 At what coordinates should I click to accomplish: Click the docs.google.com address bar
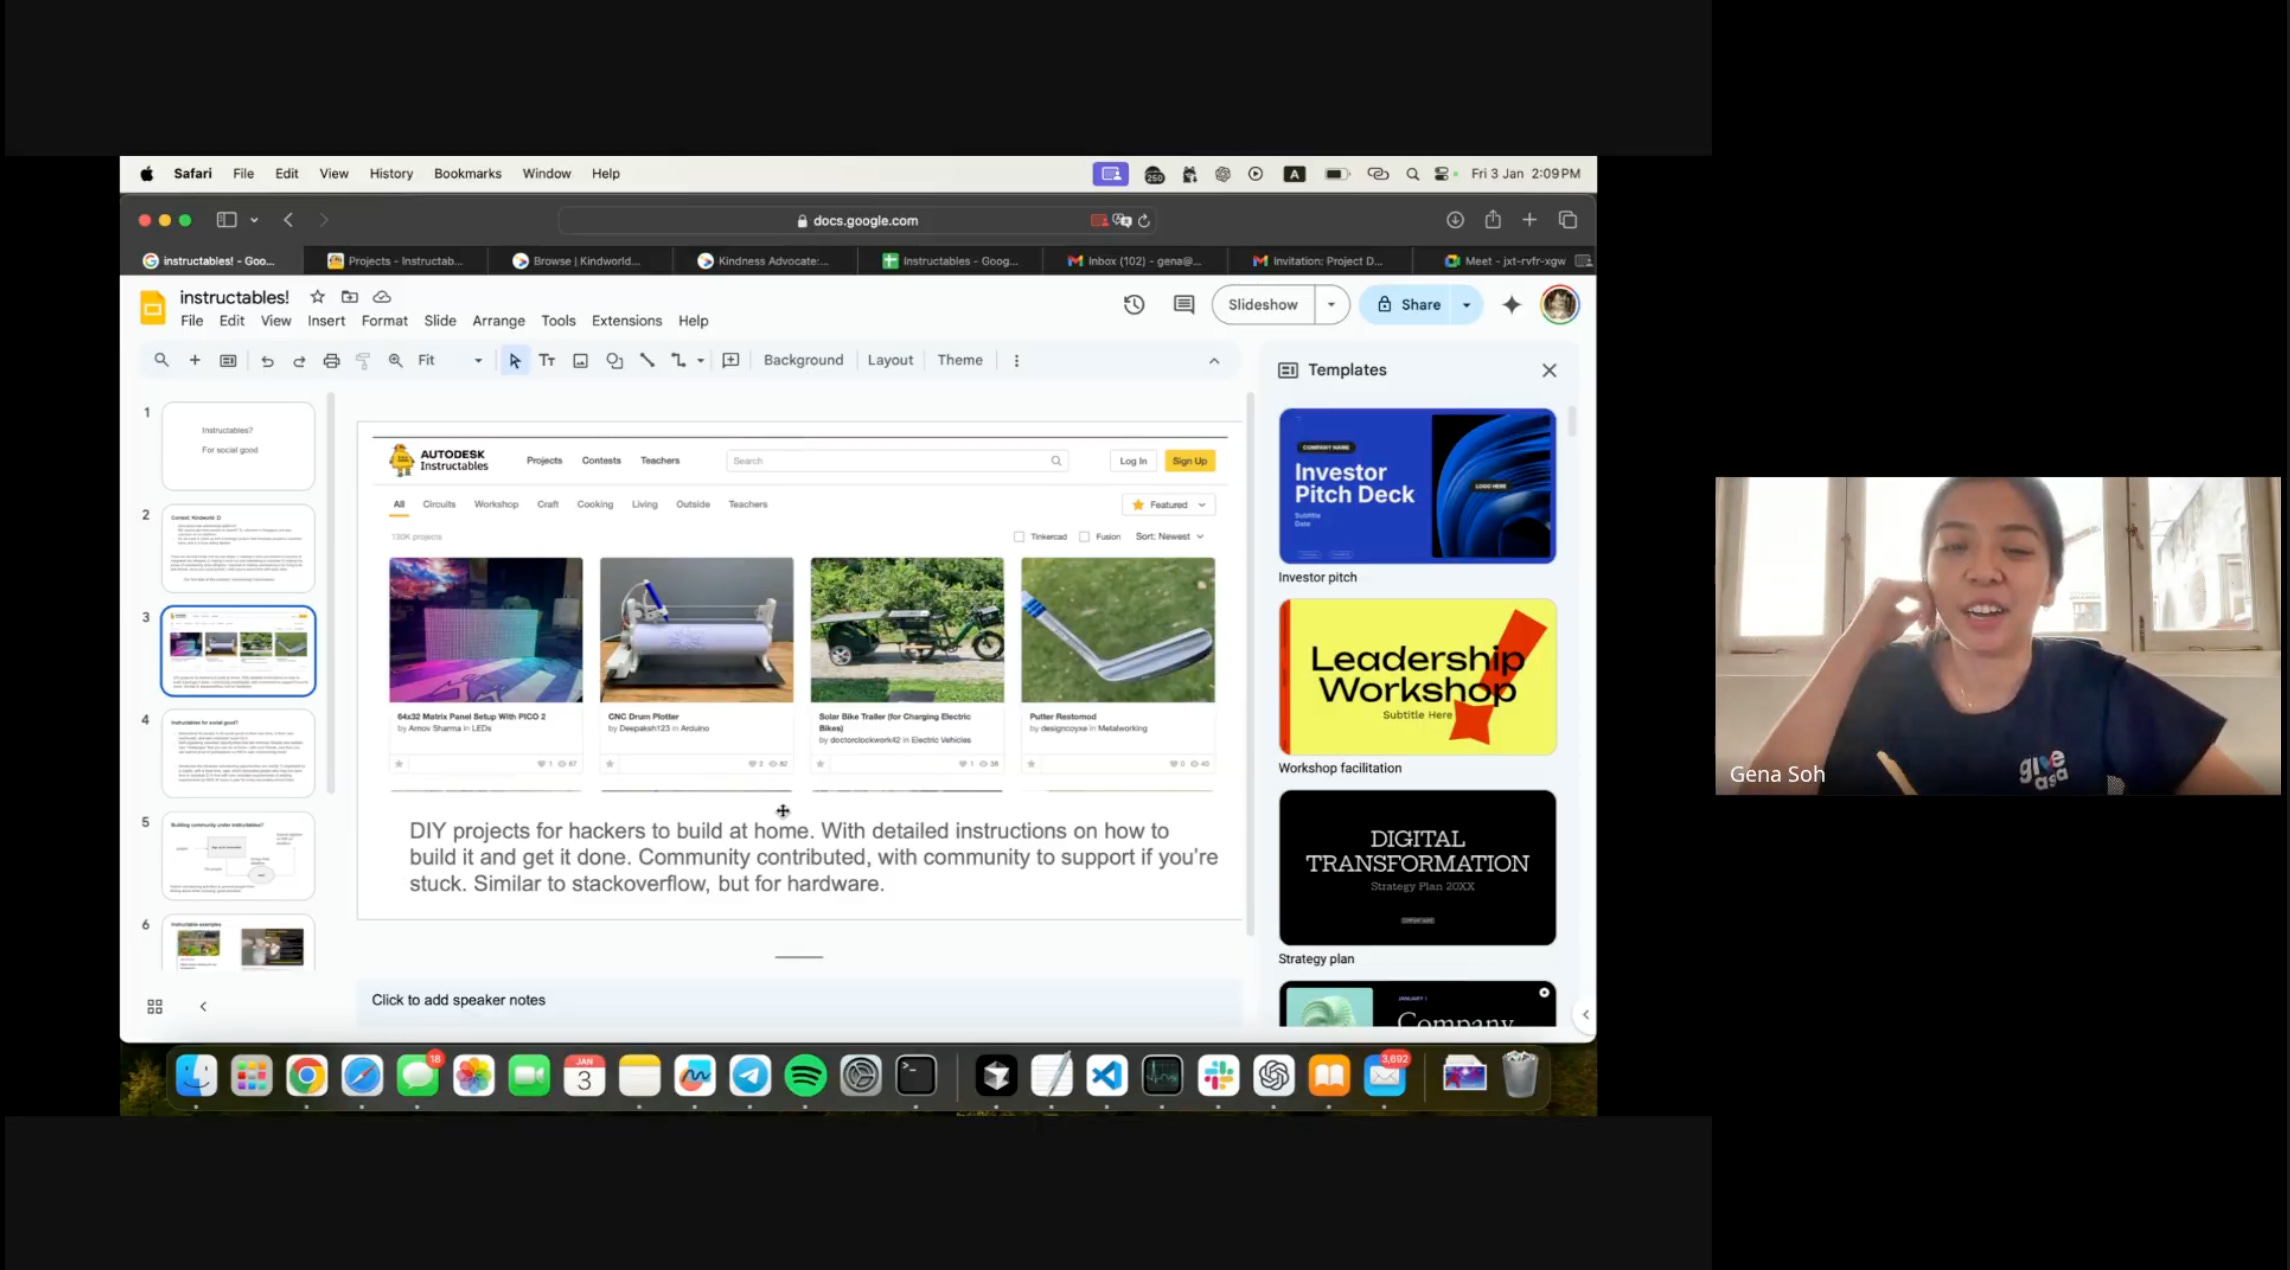pyautogui.click(x=857, y=221)
